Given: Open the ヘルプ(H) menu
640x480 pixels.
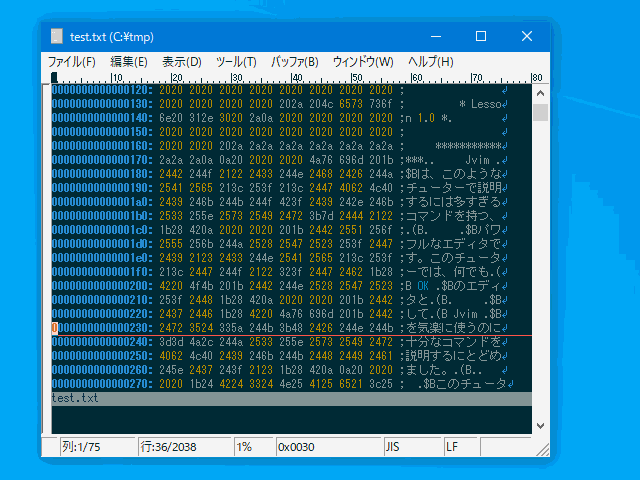Looking at the screenshot, I should pos(431,62).
